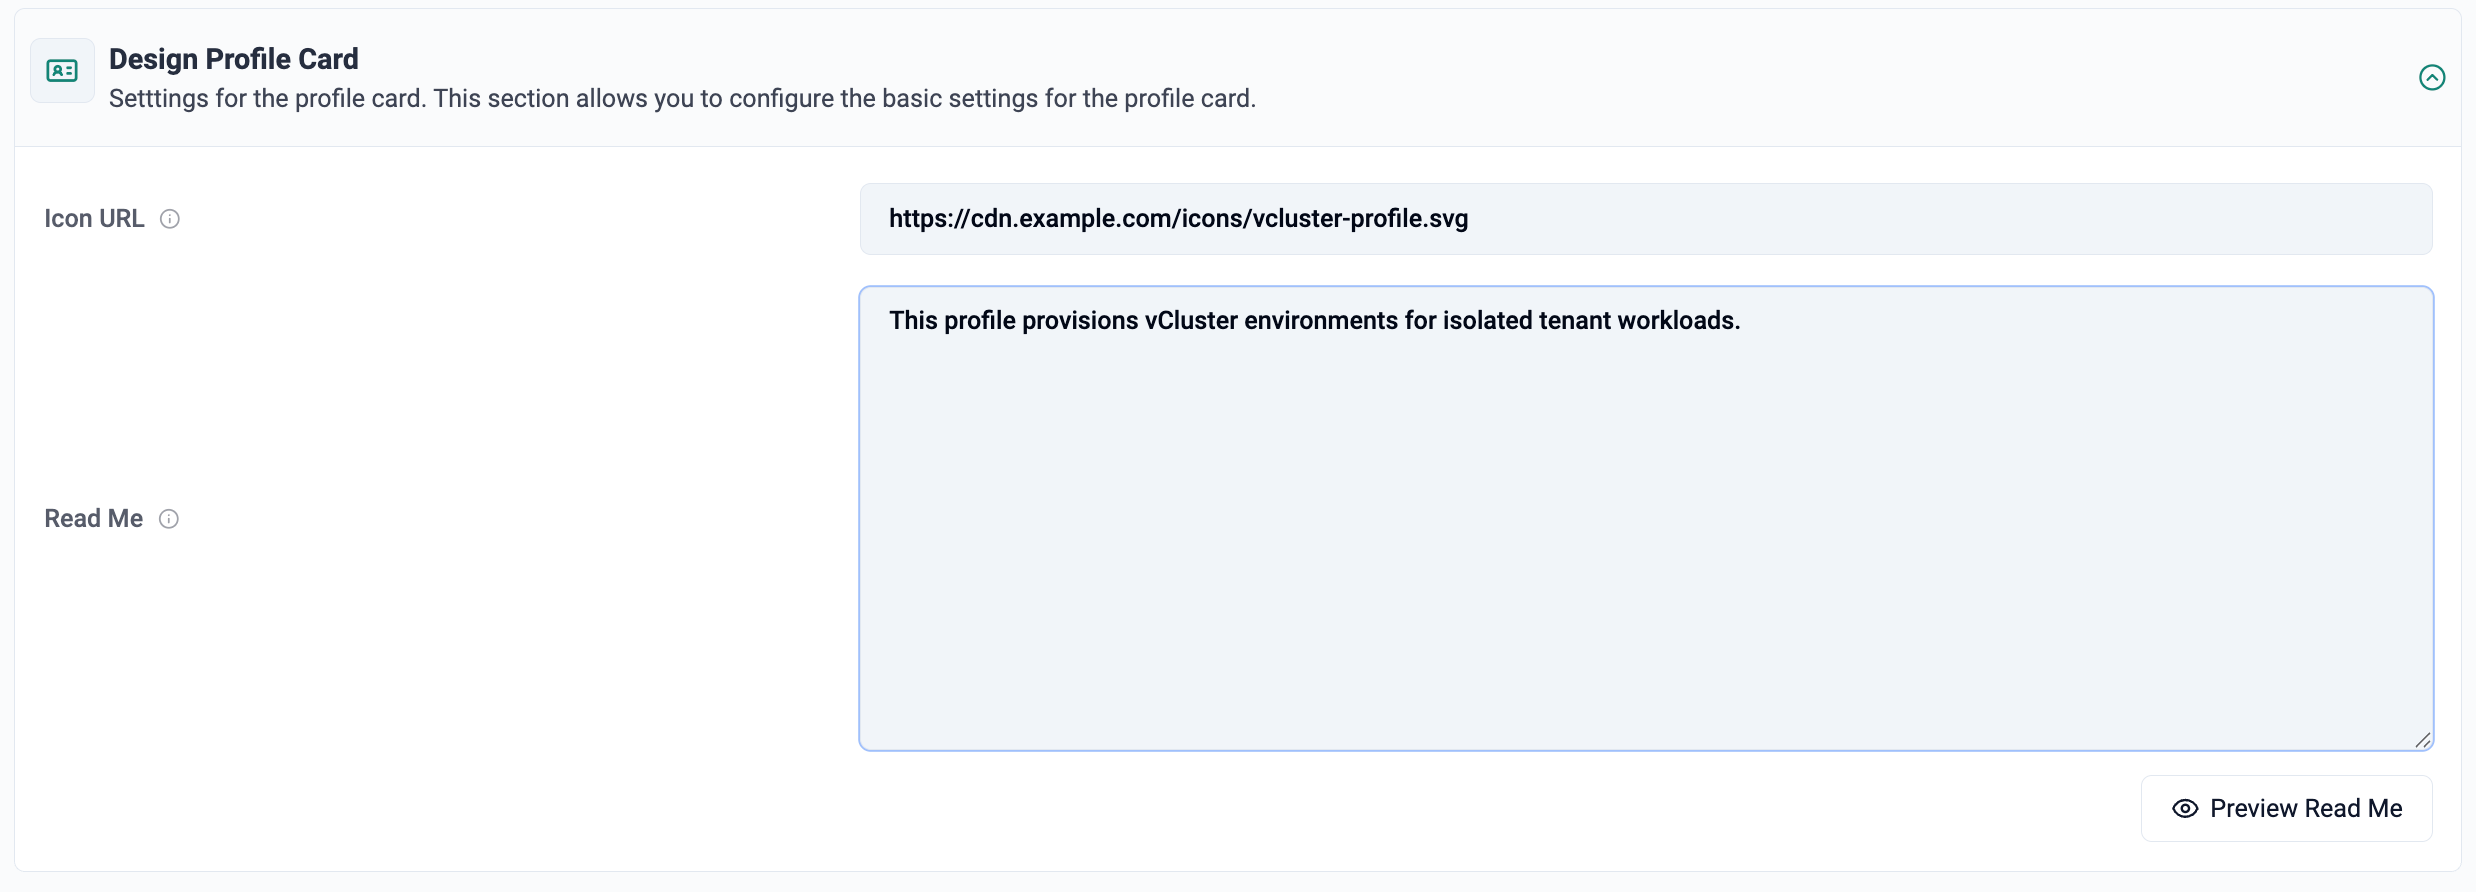Image resolution: width=2476 pixels, height=892 pixels.
Task: Click inside the Read Me text area
Action: point(1646,518)
